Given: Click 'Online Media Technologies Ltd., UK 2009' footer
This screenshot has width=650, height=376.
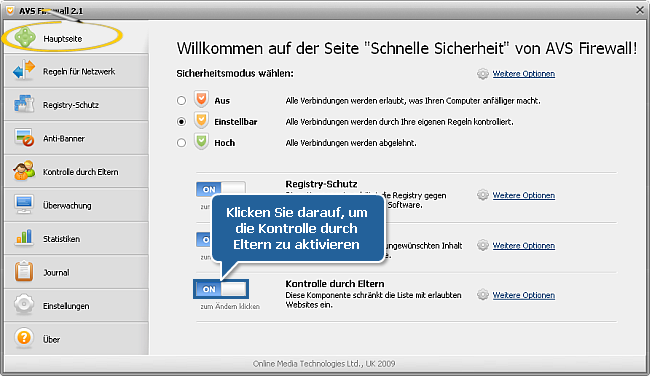Looking at the screenshot, I should [324, 364].
